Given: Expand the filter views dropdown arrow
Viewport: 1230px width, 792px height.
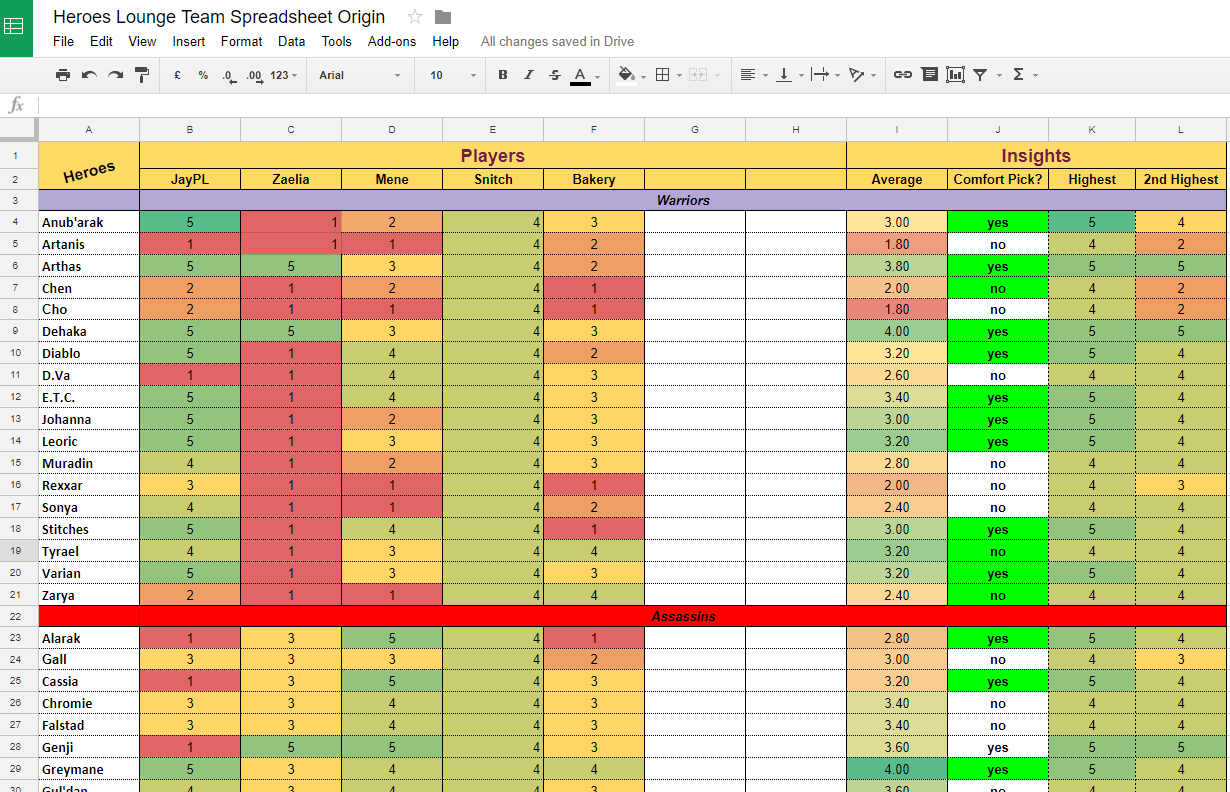Looking at the screenshot, I should [x=998, y=76].
